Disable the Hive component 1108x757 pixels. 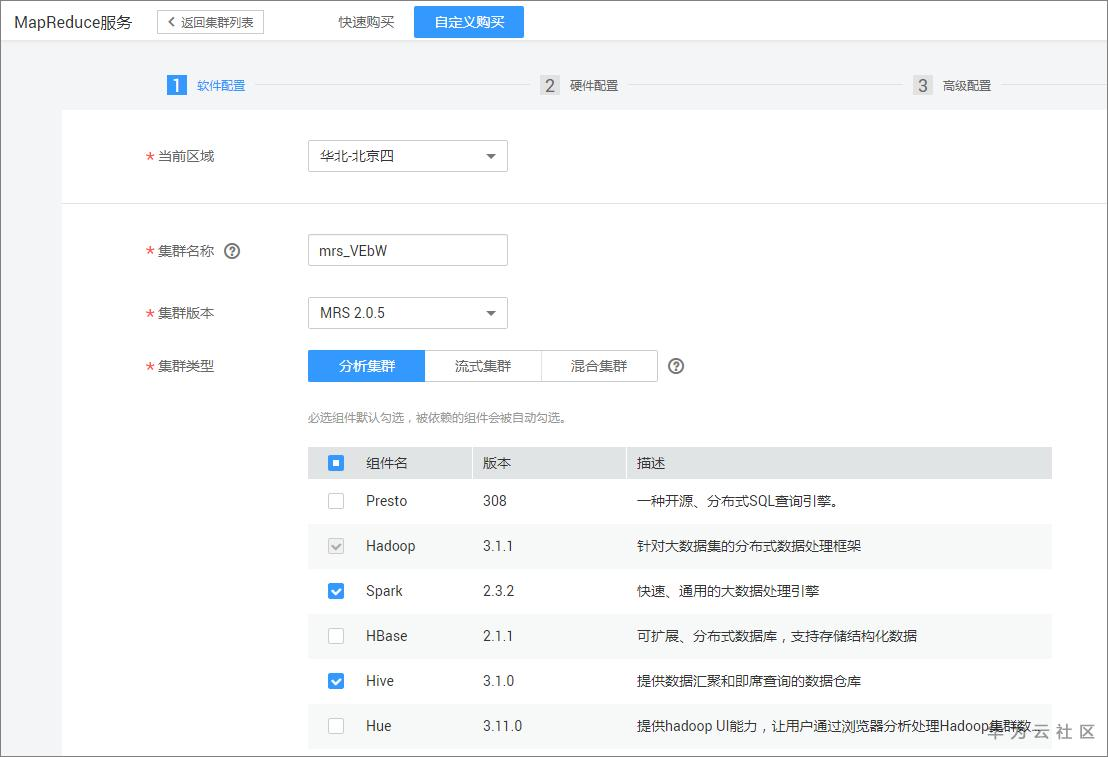336,681
